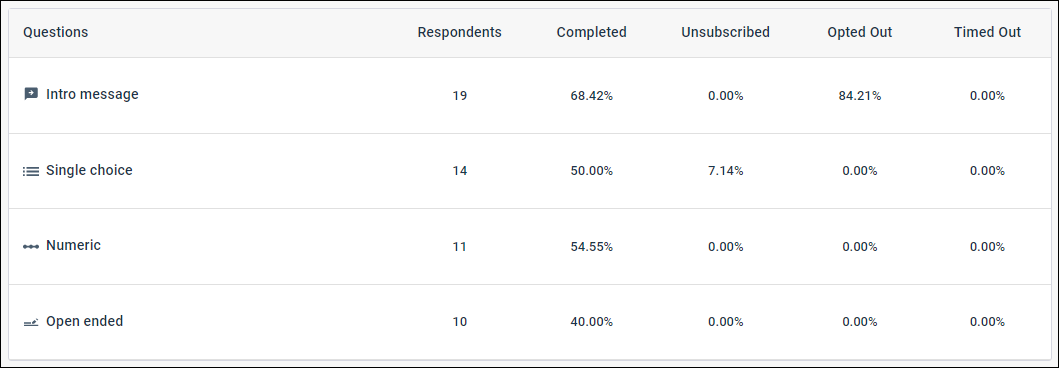The height and width of the screenshot is (368, 1059).
Task: Click the 54.55% completed value for Numeric
Action: click(x=592, y=247)
